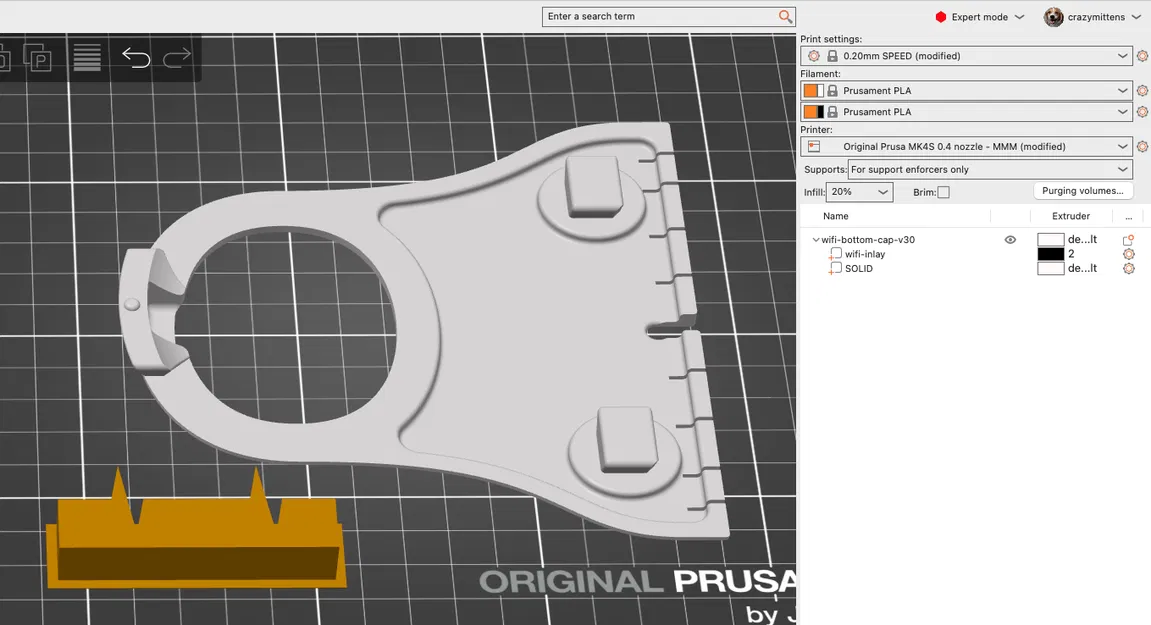The width and height of the screenshot is (1151, 625).
Task: Click the edit icon for wifi-bottom-cap-v30
Action: pyautogui.click(x=1128, y=239)
